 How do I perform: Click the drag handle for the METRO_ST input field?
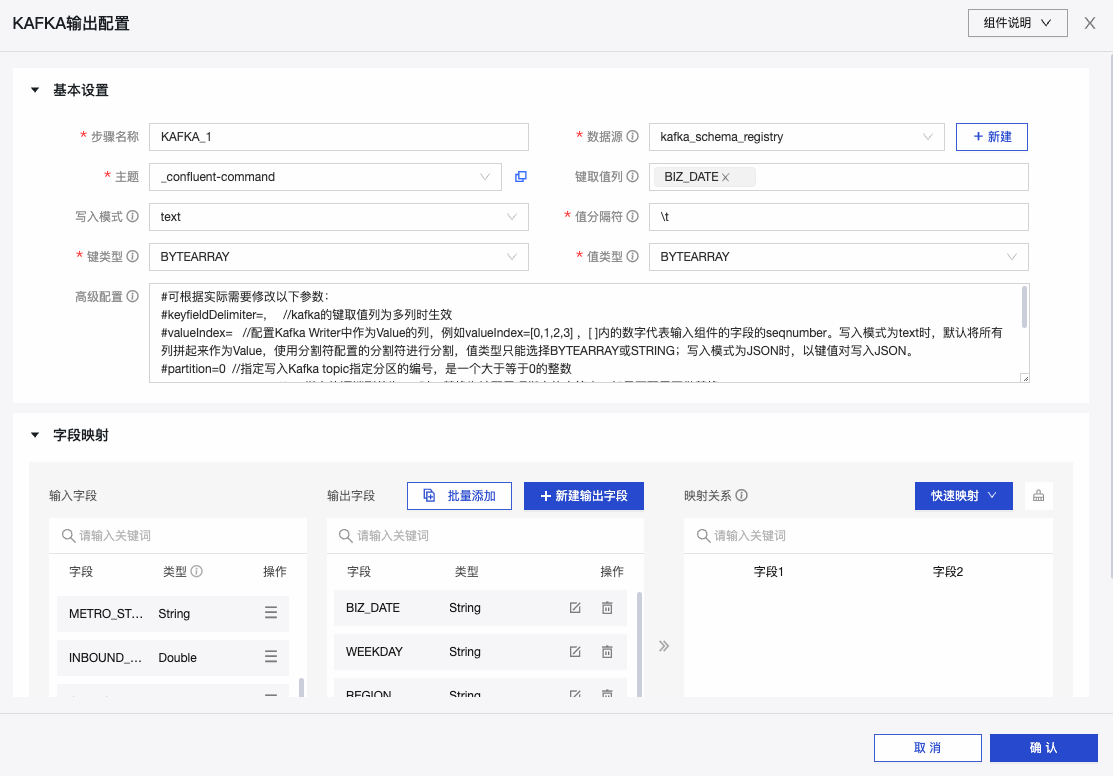pos(271,614)
